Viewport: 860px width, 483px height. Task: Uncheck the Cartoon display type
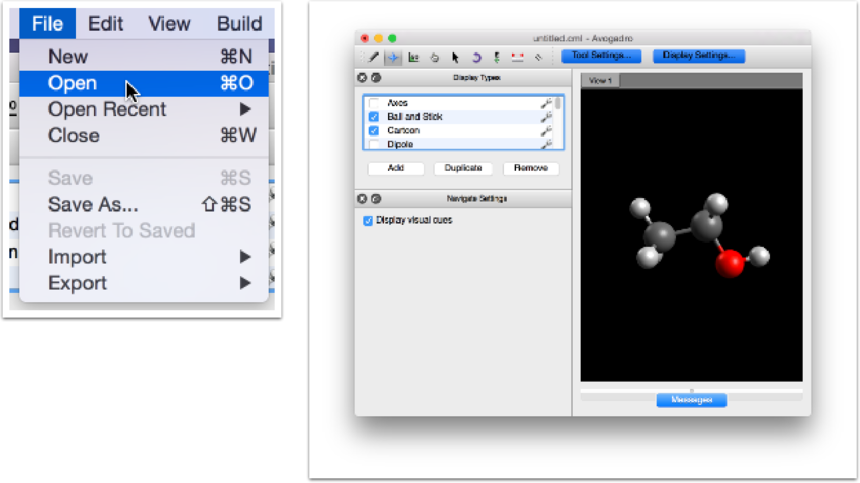click(x=373, y=131)
